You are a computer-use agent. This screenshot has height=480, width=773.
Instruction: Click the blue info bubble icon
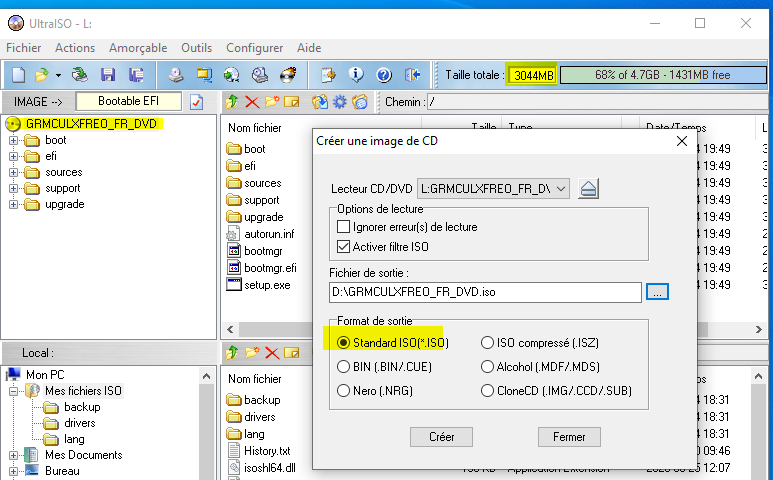tap(356, 75)
